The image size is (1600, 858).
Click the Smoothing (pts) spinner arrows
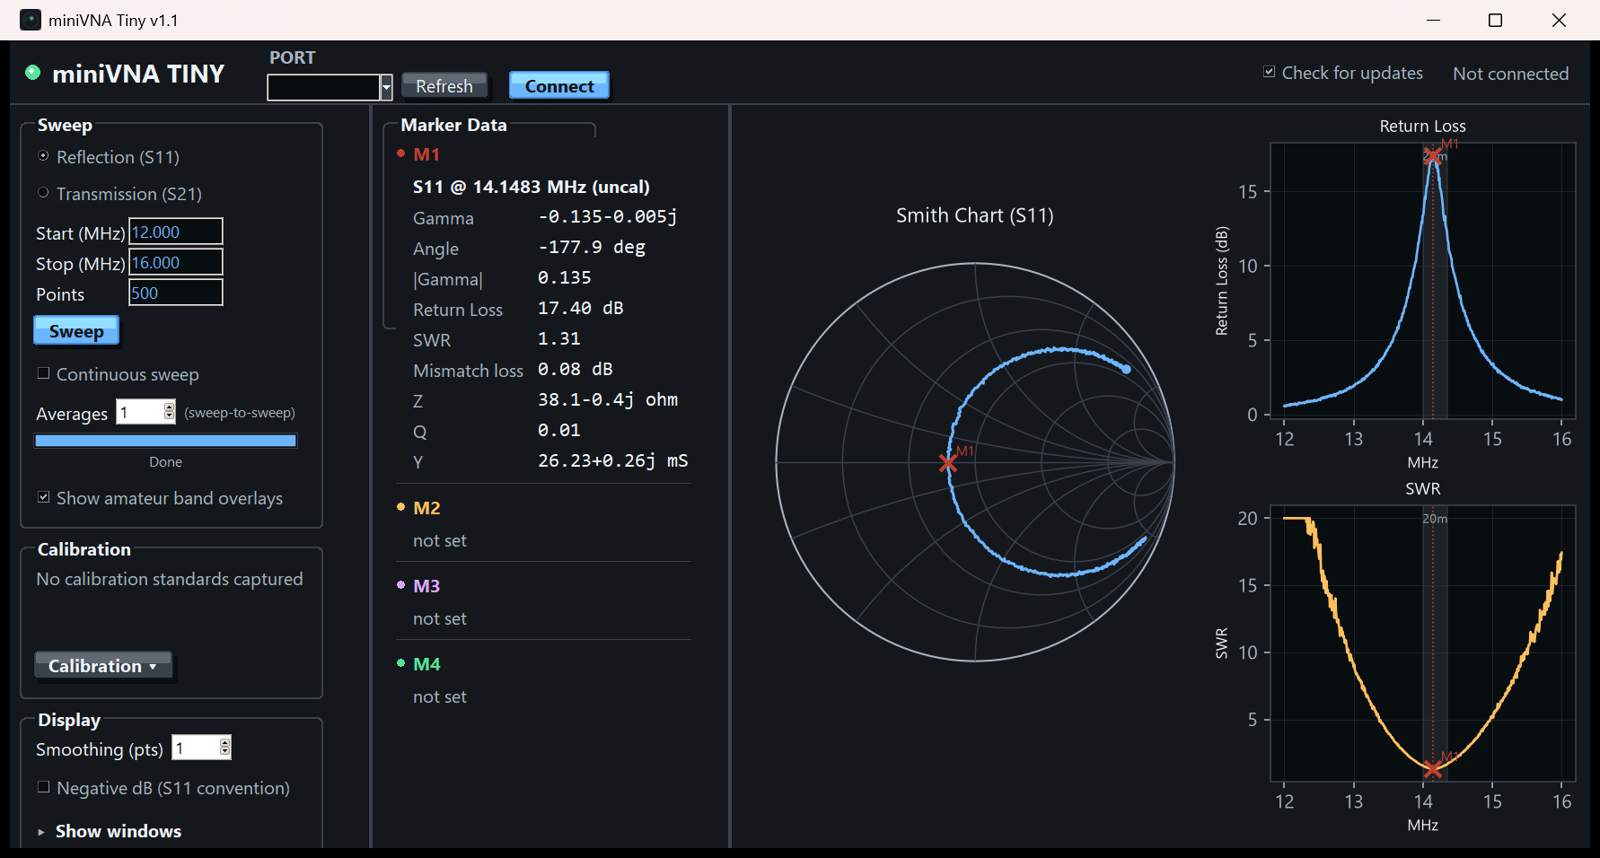225,747
